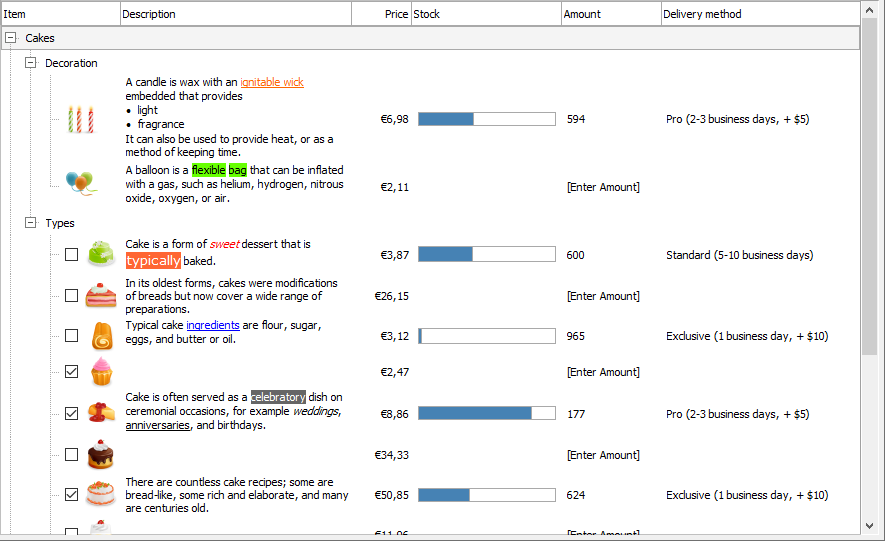
Task: Select the pink cupcake icon
Action: tap(102, 372)
